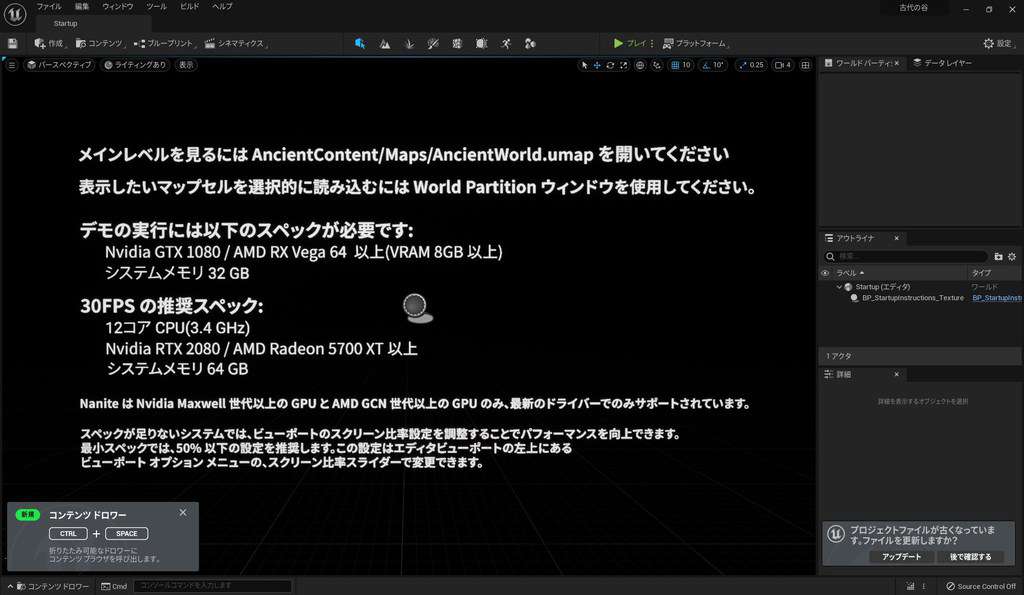This screenshot has height=595, width=1024.
Task: Open the Outliner settings gear
Action: [x=1012, y=257]
